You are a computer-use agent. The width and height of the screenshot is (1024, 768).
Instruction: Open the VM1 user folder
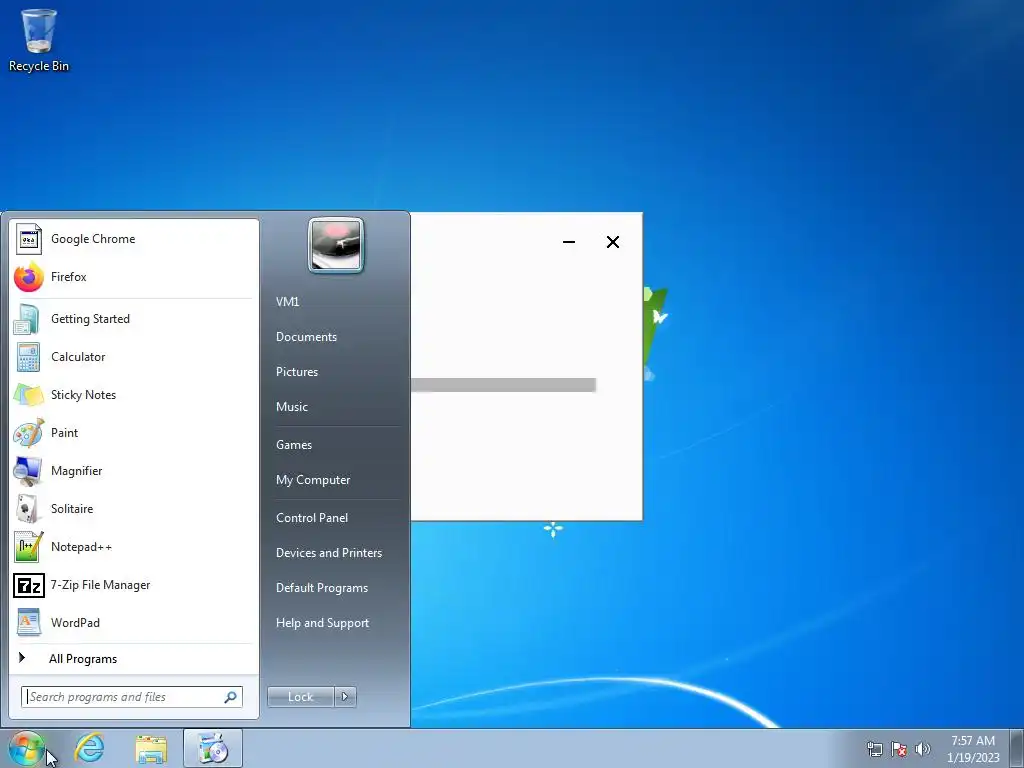point(287,302)
